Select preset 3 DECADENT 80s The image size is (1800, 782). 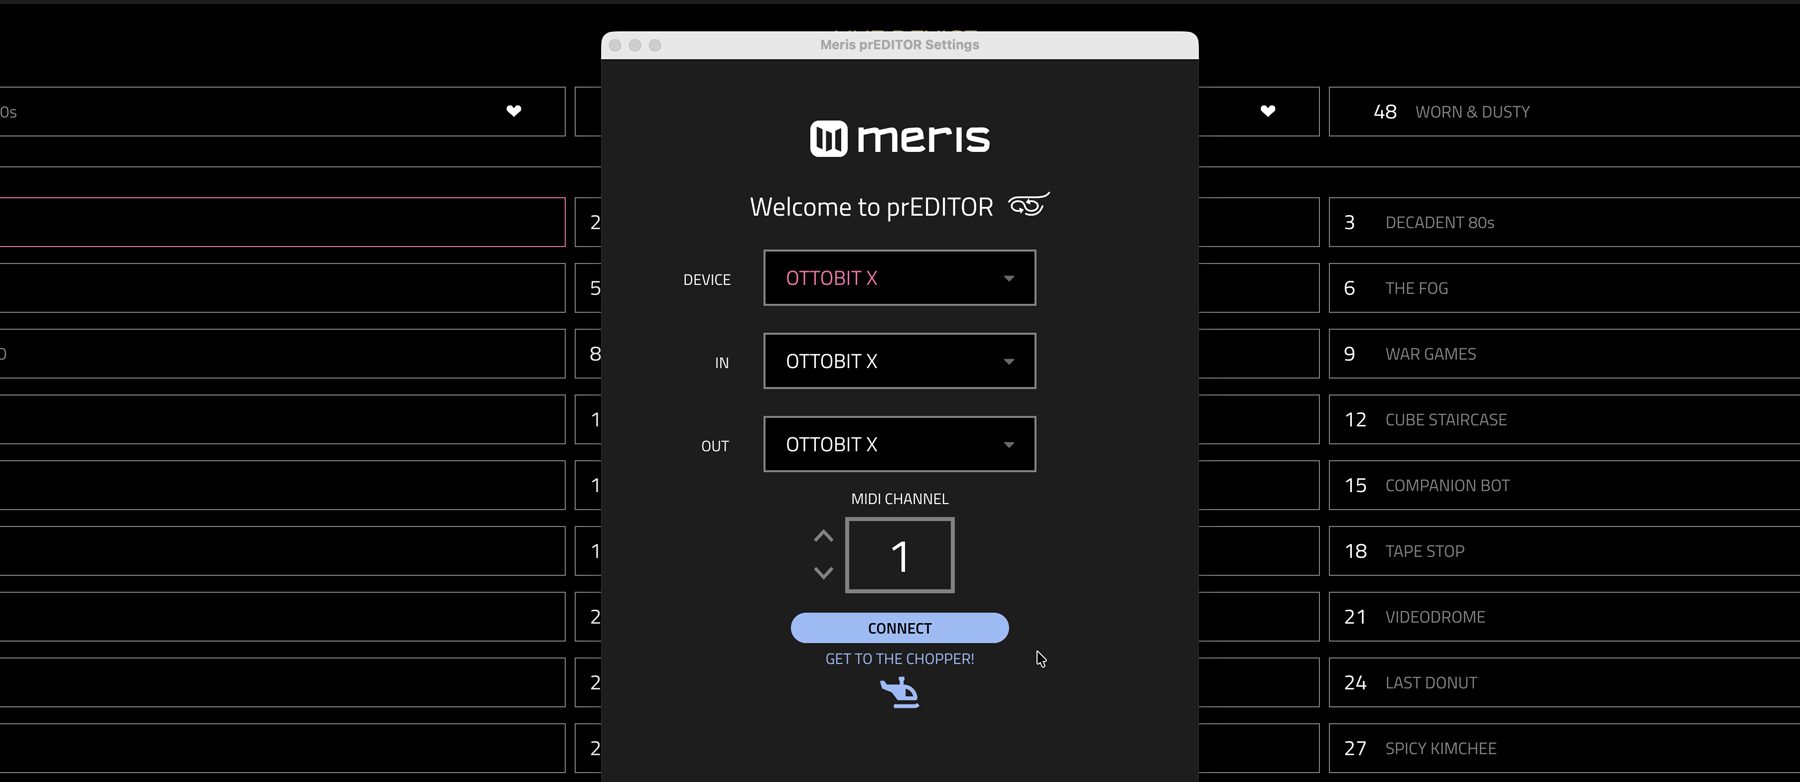click(1564, 222)
